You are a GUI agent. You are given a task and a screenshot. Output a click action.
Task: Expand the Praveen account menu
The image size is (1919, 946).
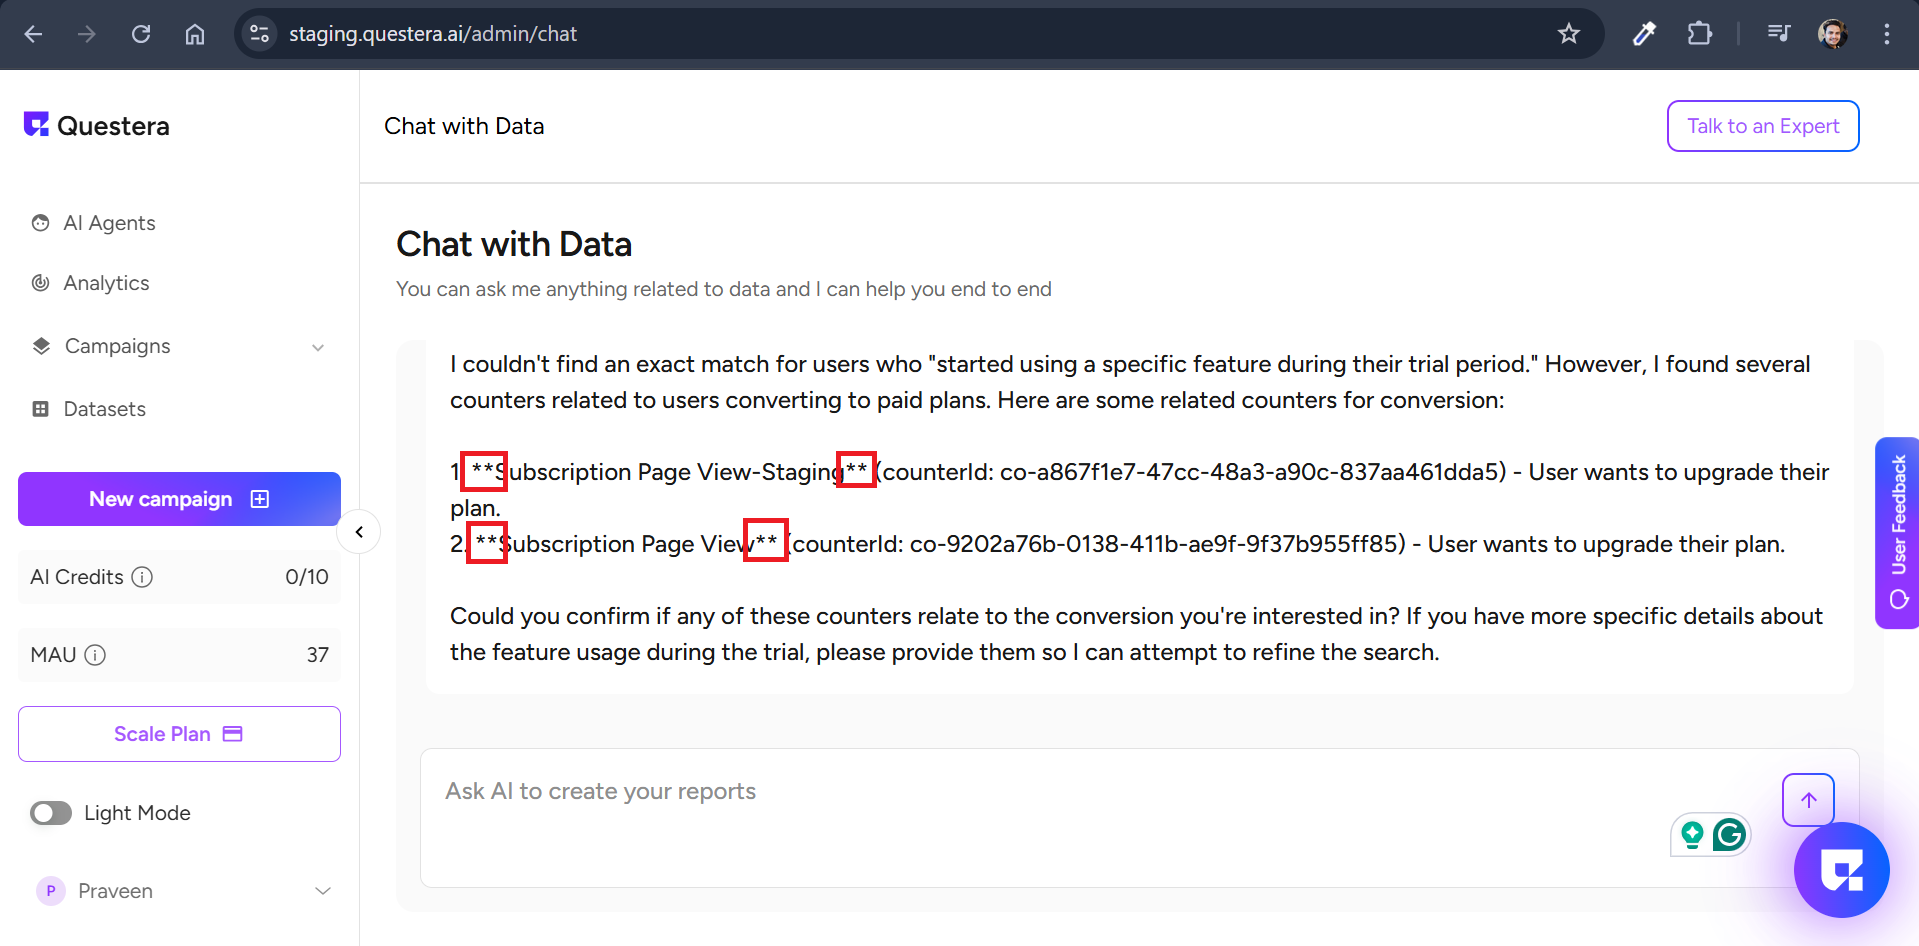click(323, 891)
